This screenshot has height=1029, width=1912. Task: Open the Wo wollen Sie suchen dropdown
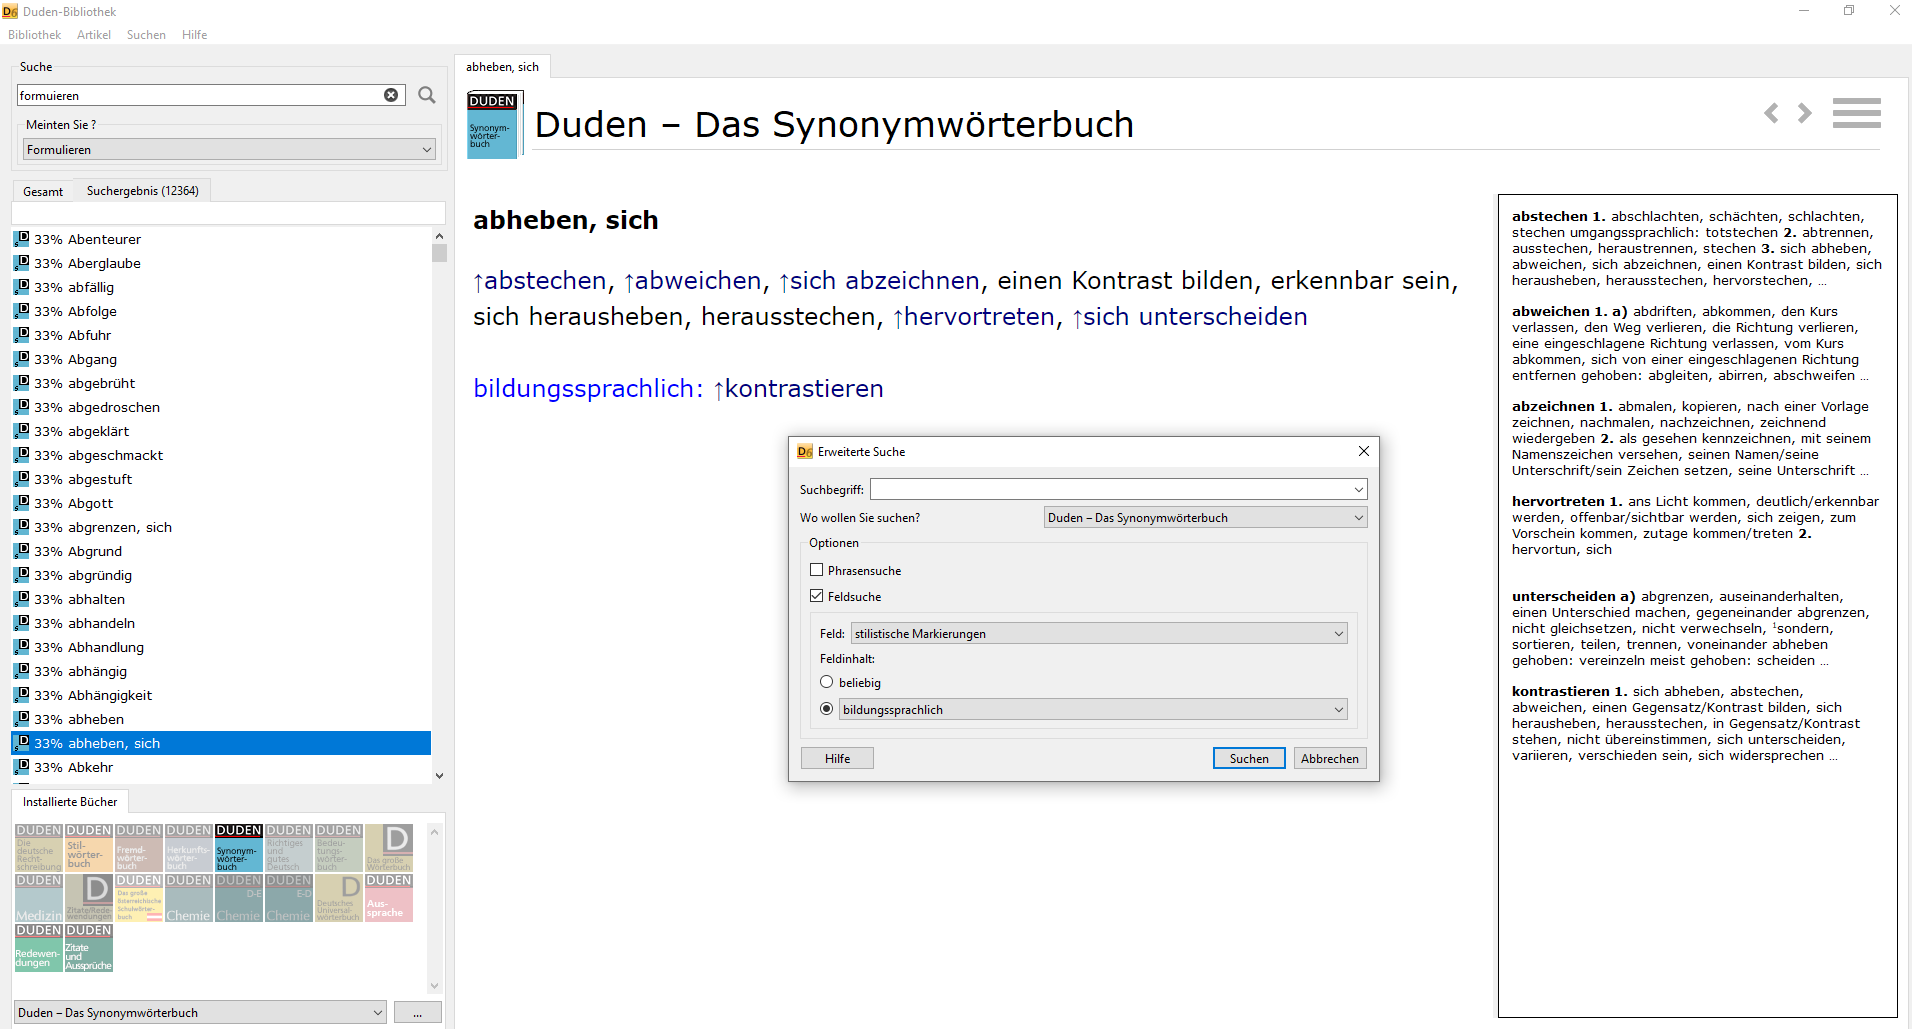pos(1205,517)
